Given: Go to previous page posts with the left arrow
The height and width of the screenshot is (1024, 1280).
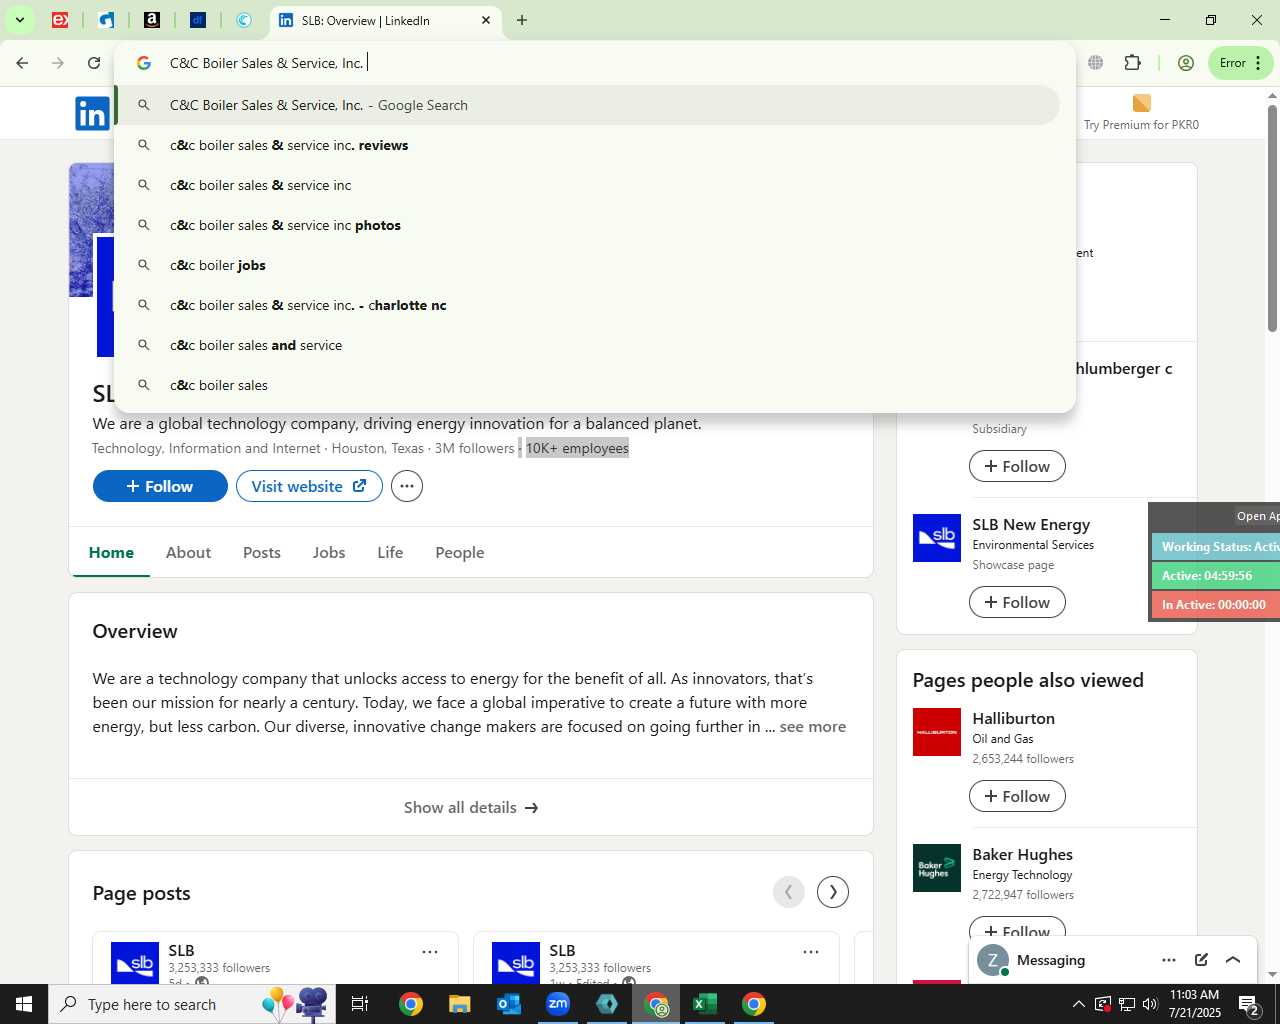Looking at the screenshot, I should point(789,892).
